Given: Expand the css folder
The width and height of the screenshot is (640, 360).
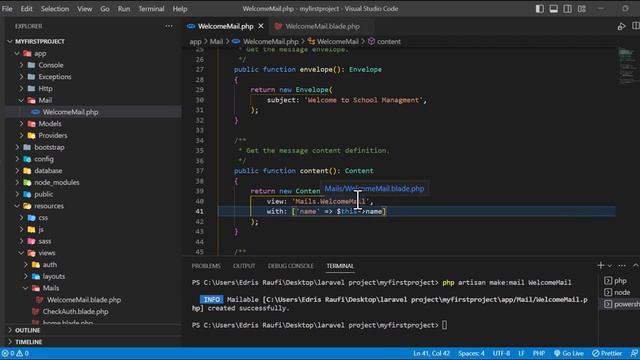Looking at the screenshot, I should (22, 218).
